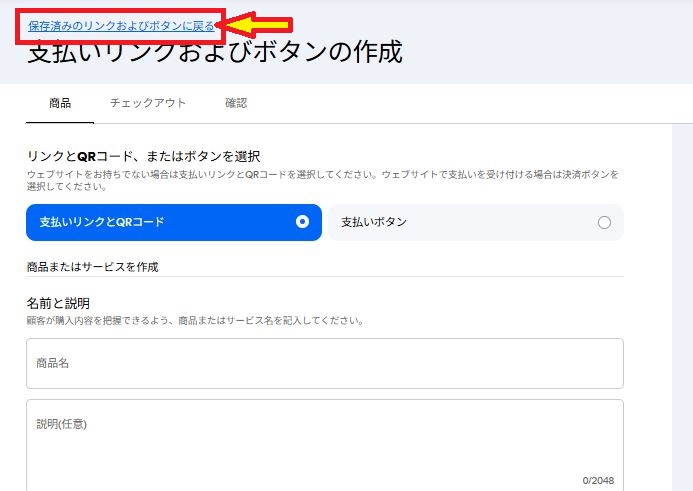Click the 説明(任意) placeholder label

click(x=62, y=424)
